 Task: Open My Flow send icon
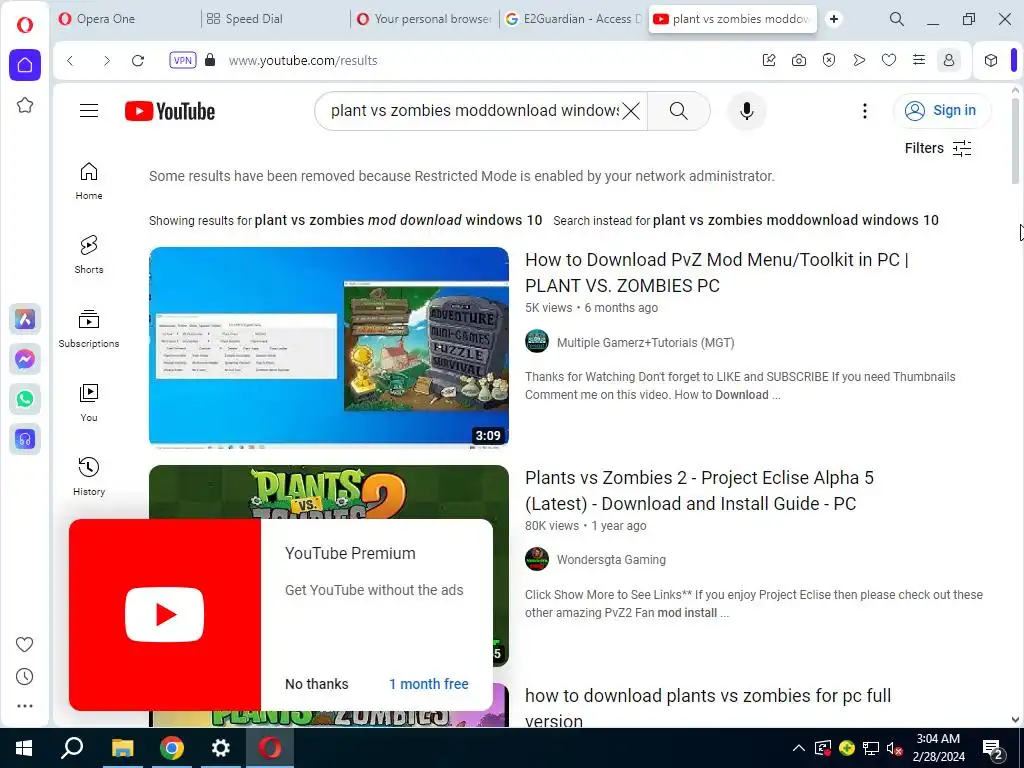859,60
